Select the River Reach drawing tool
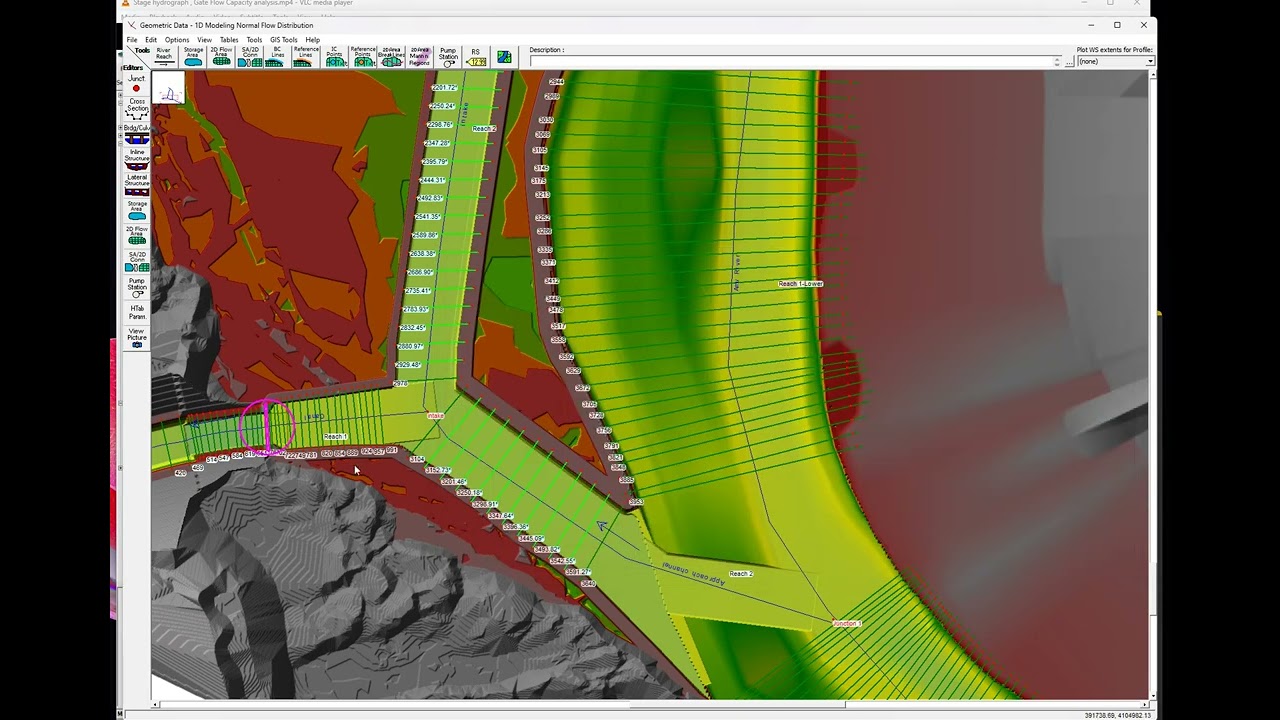Image resolution: width=1280 pixels, height=720 pixels. click(164, 56)
